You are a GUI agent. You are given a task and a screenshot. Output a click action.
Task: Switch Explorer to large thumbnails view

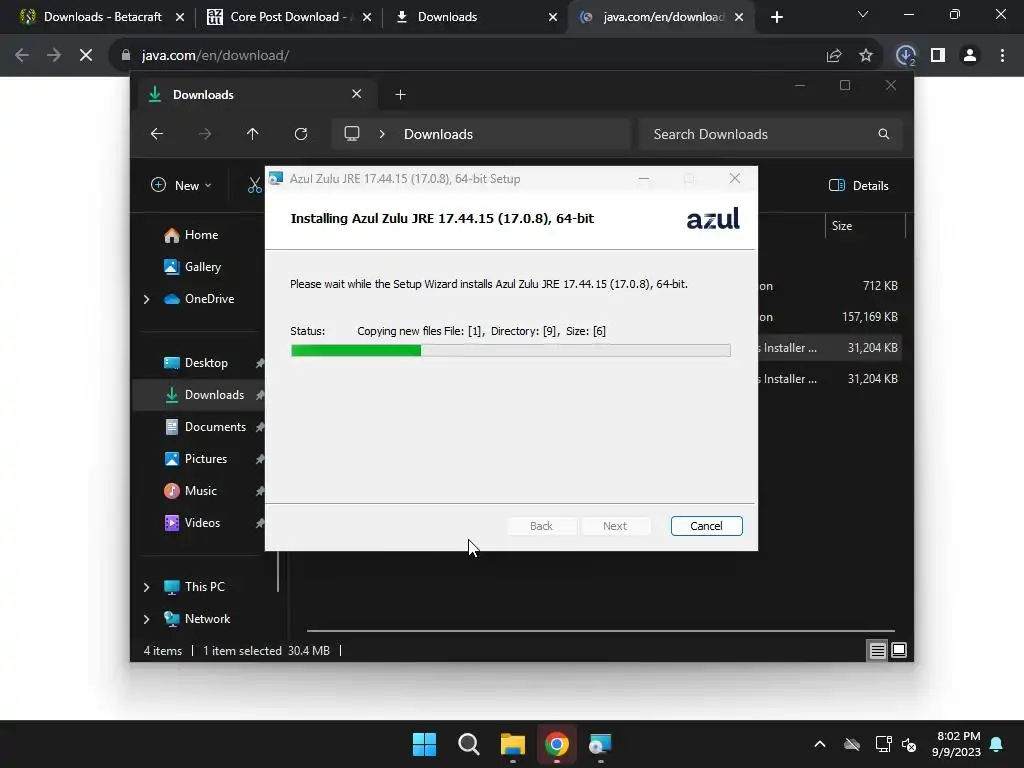(x=899, y=650)
